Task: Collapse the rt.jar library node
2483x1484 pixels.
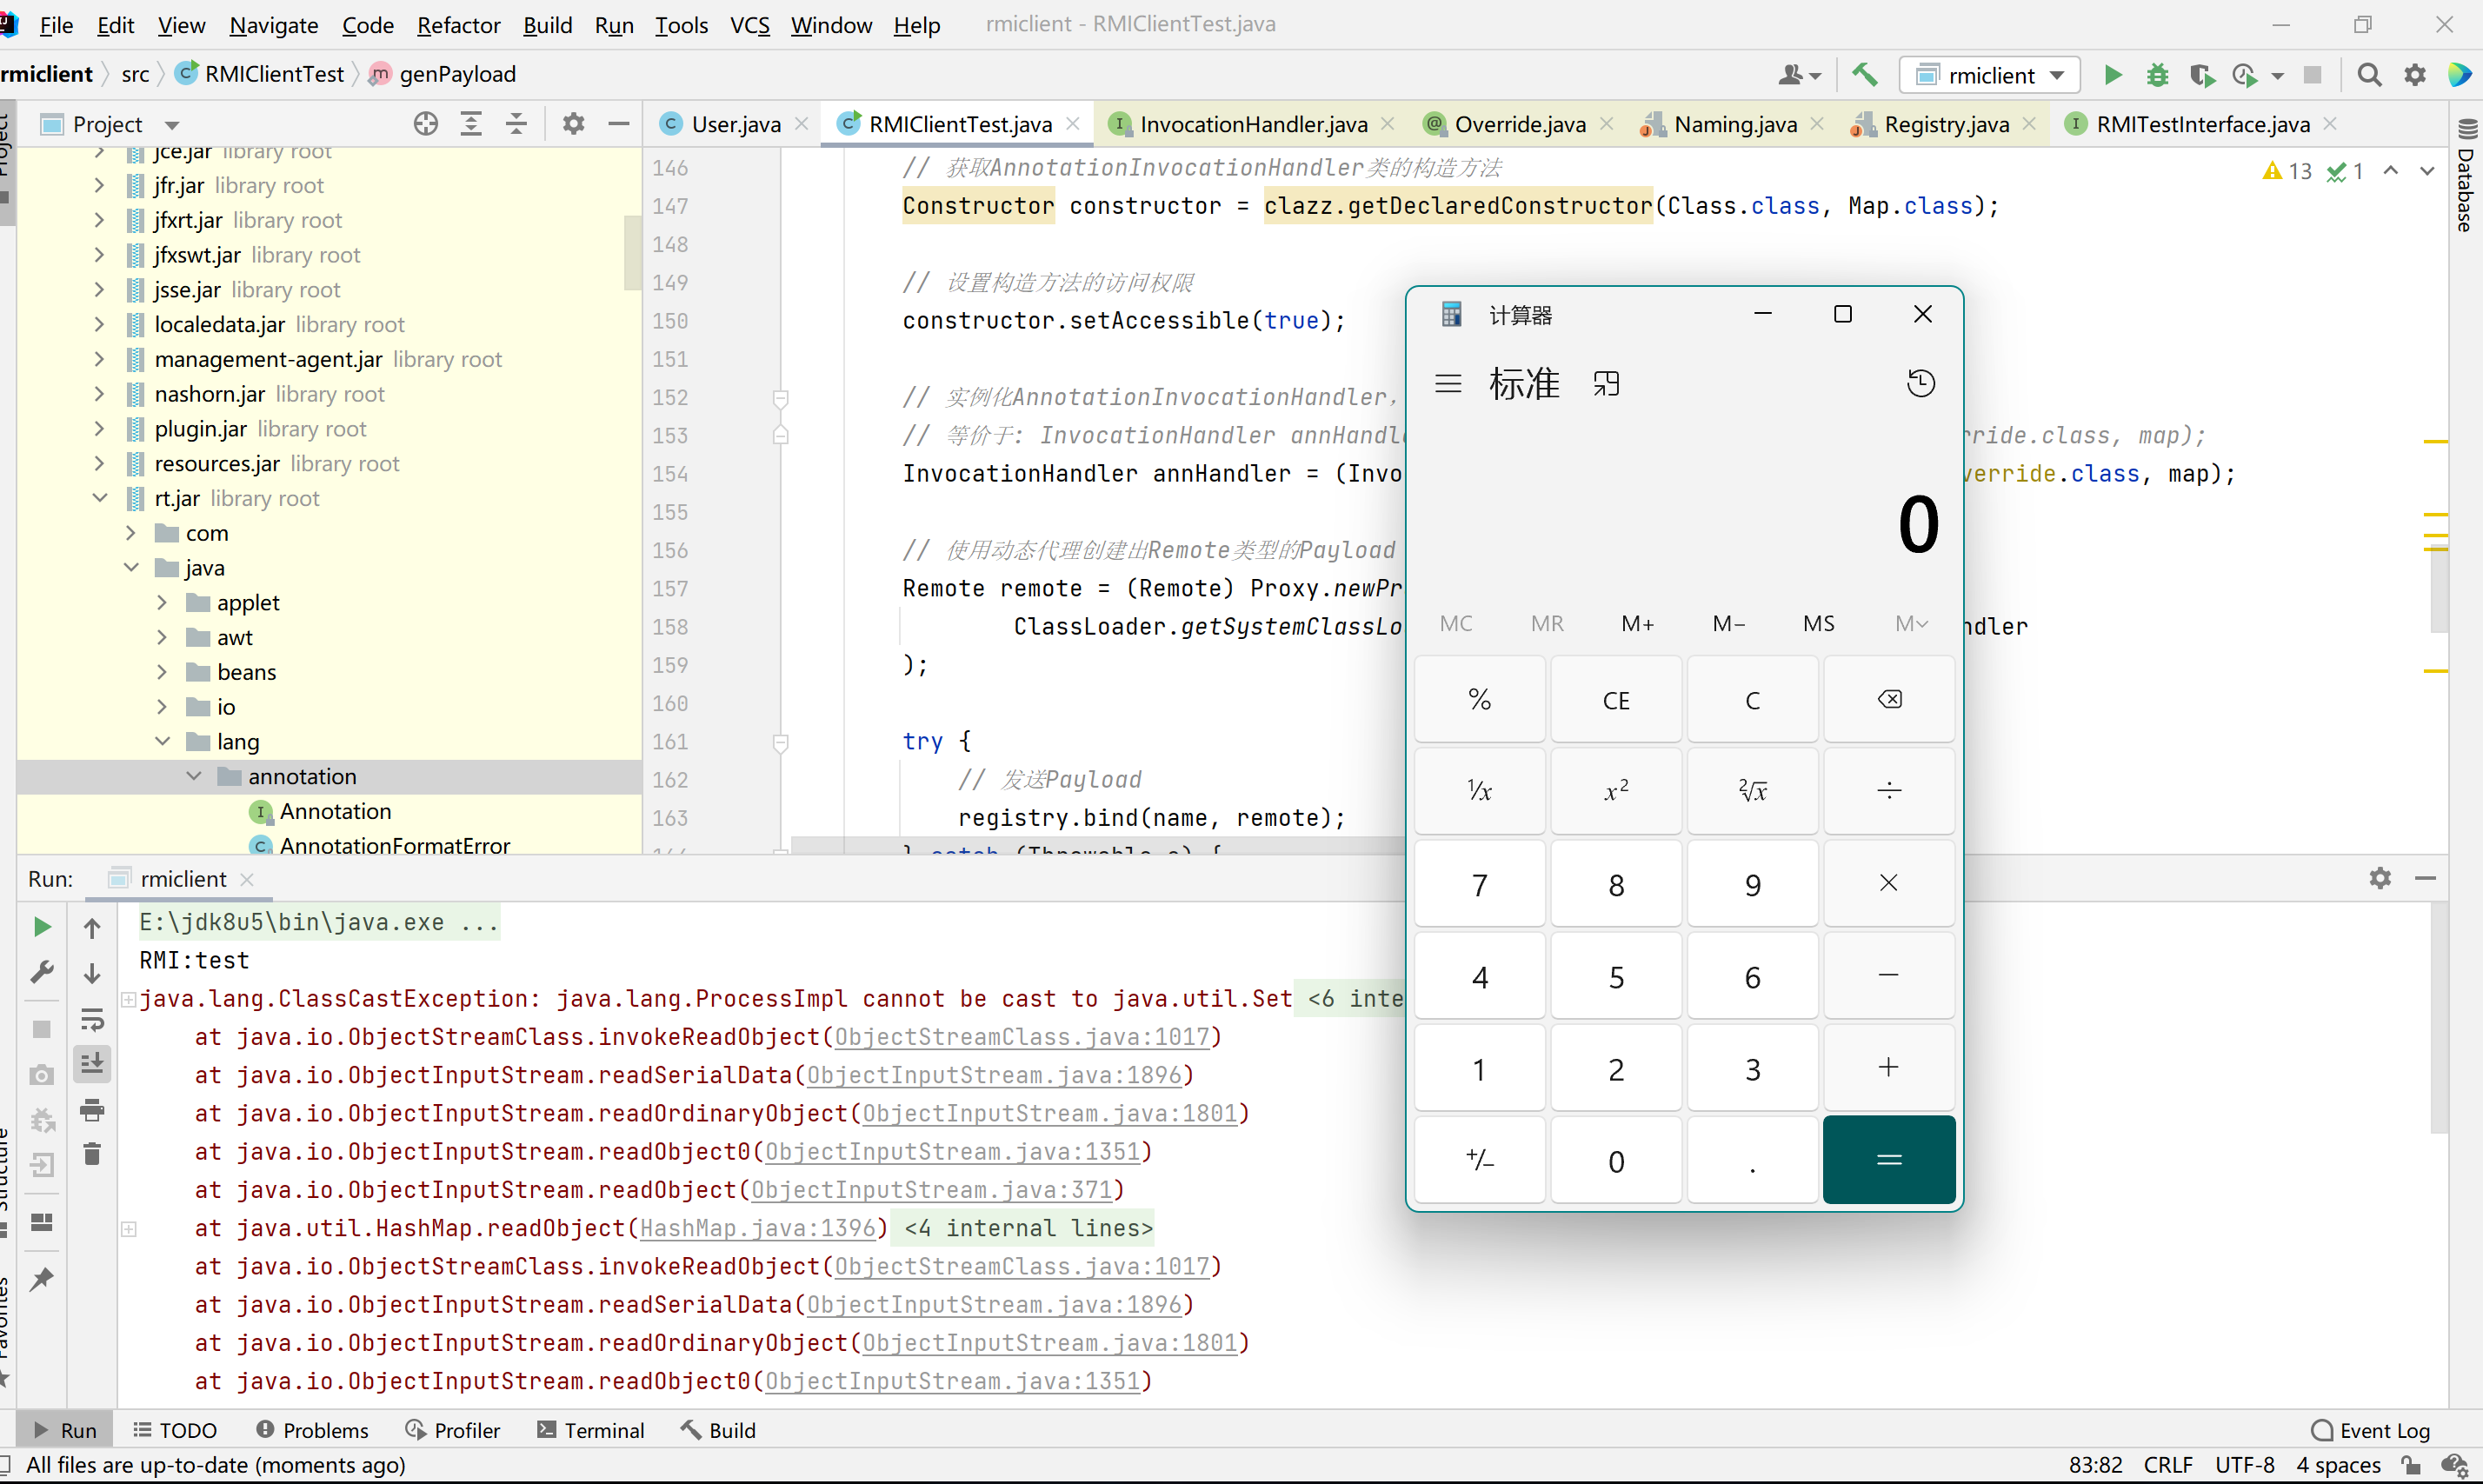Action: click(x=100, y=498)
